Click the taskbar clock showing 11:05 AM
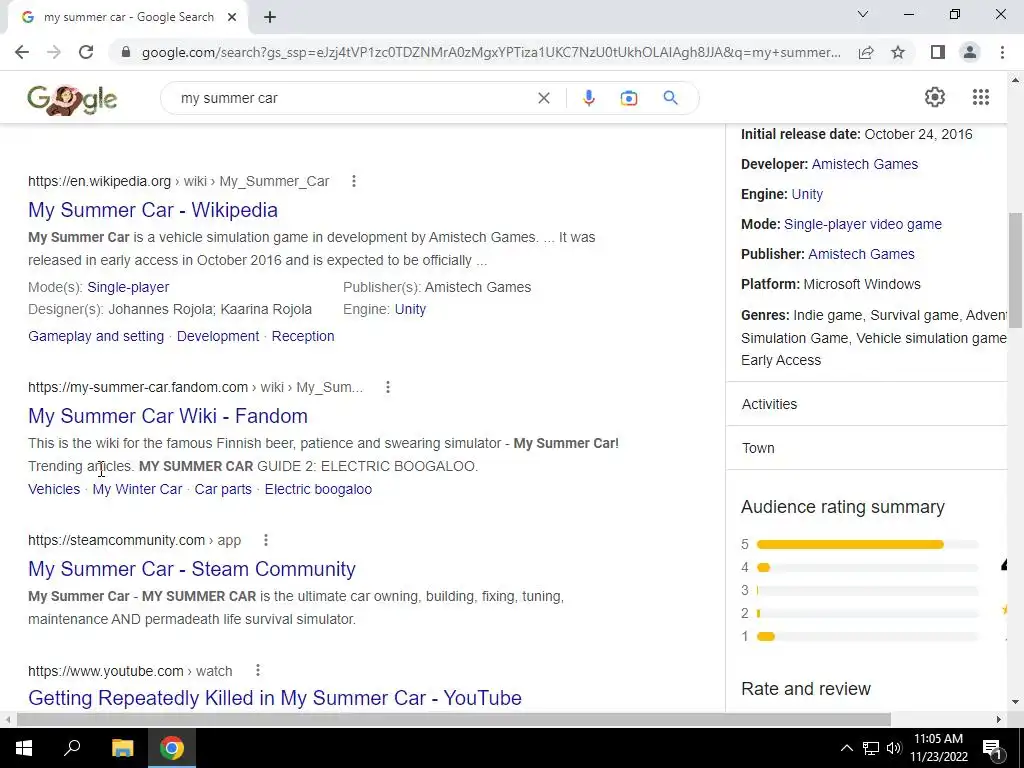1024x768 pixels. click(x=938, y=748)
